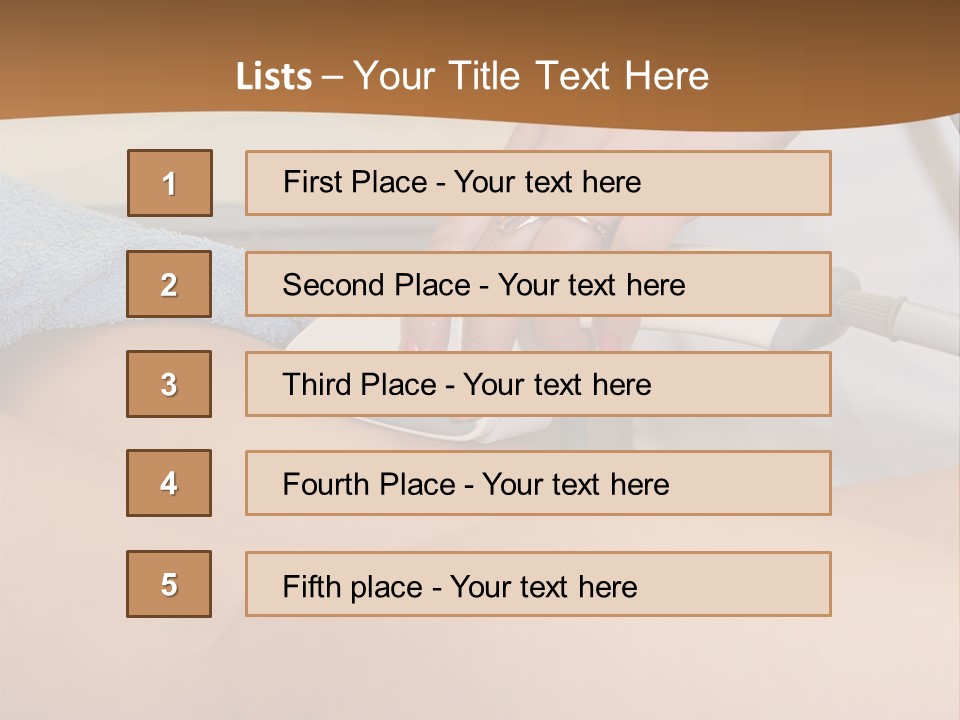Click the device handle on right edge
Screen dimensions: 960x720
tap(900, 310)
